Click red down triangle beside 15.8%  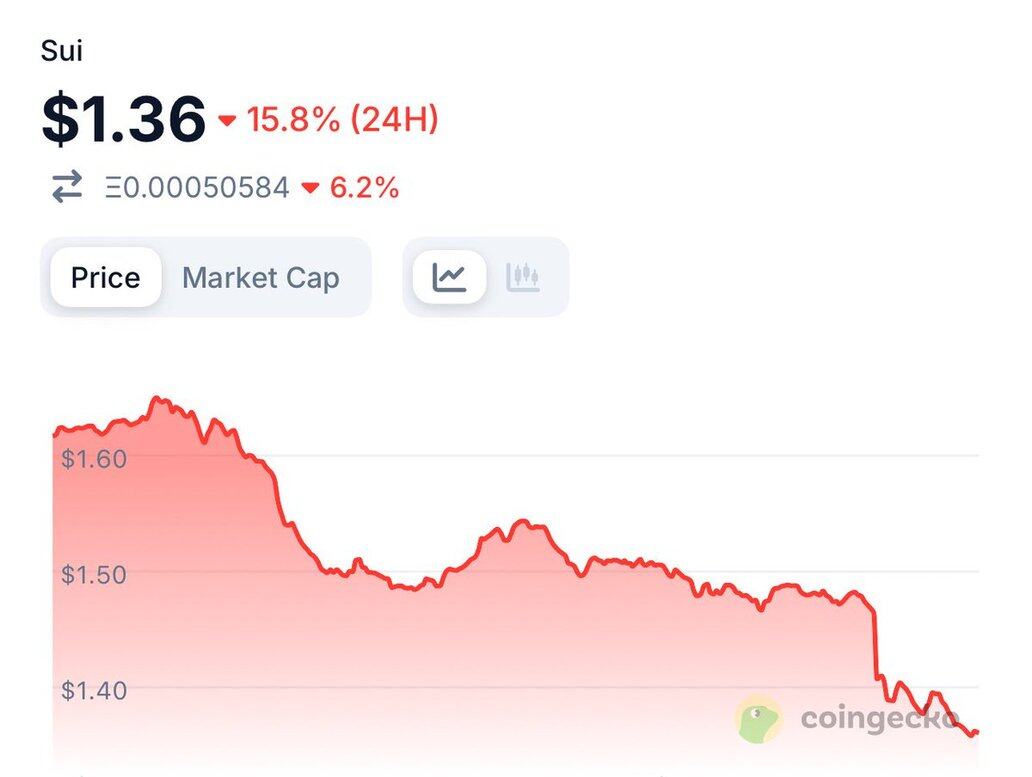tap(227, 121)
